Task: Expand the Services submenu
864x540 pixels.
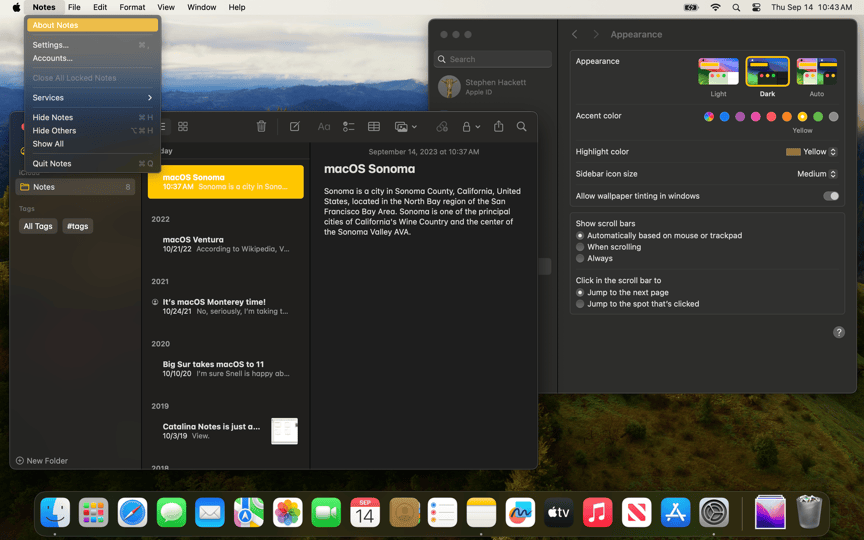Action: 92,98
